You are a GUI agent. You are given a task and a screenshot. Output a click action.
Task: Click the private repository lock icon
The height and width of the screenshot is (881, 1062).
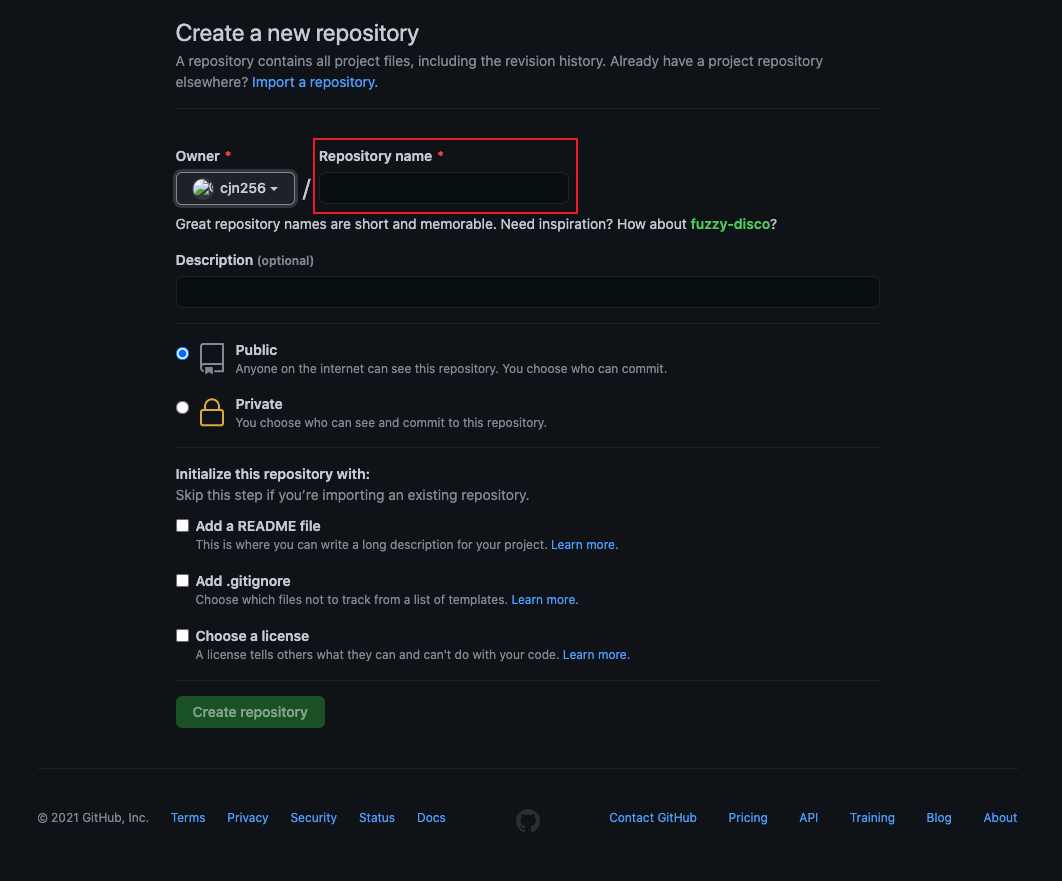[212, 412]
